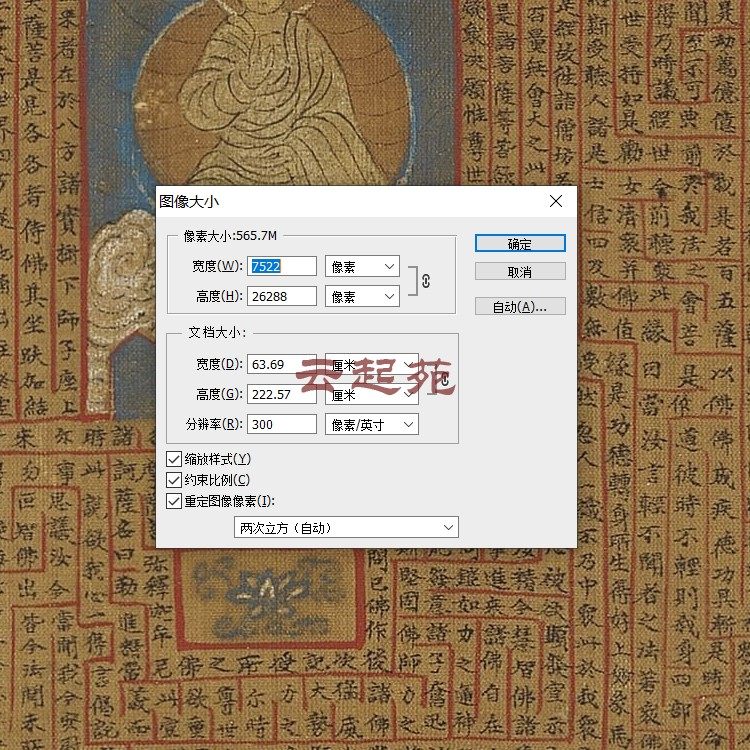Viewport: 750px width, 750px height.
Task: Close the 图像大小 dialog
Action: point(556,201)
